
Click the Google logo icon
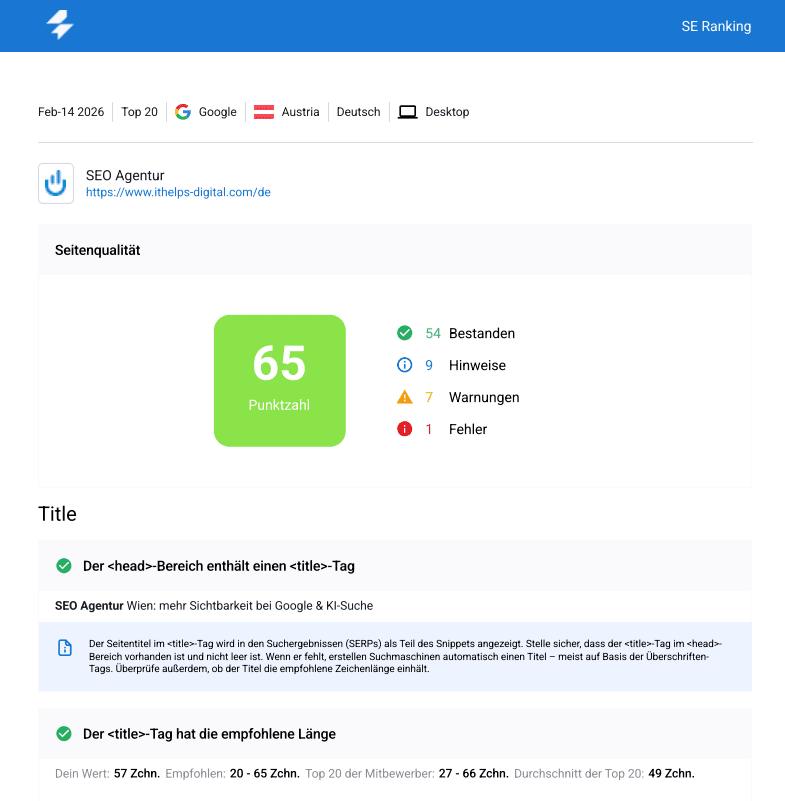pos(183,111)
